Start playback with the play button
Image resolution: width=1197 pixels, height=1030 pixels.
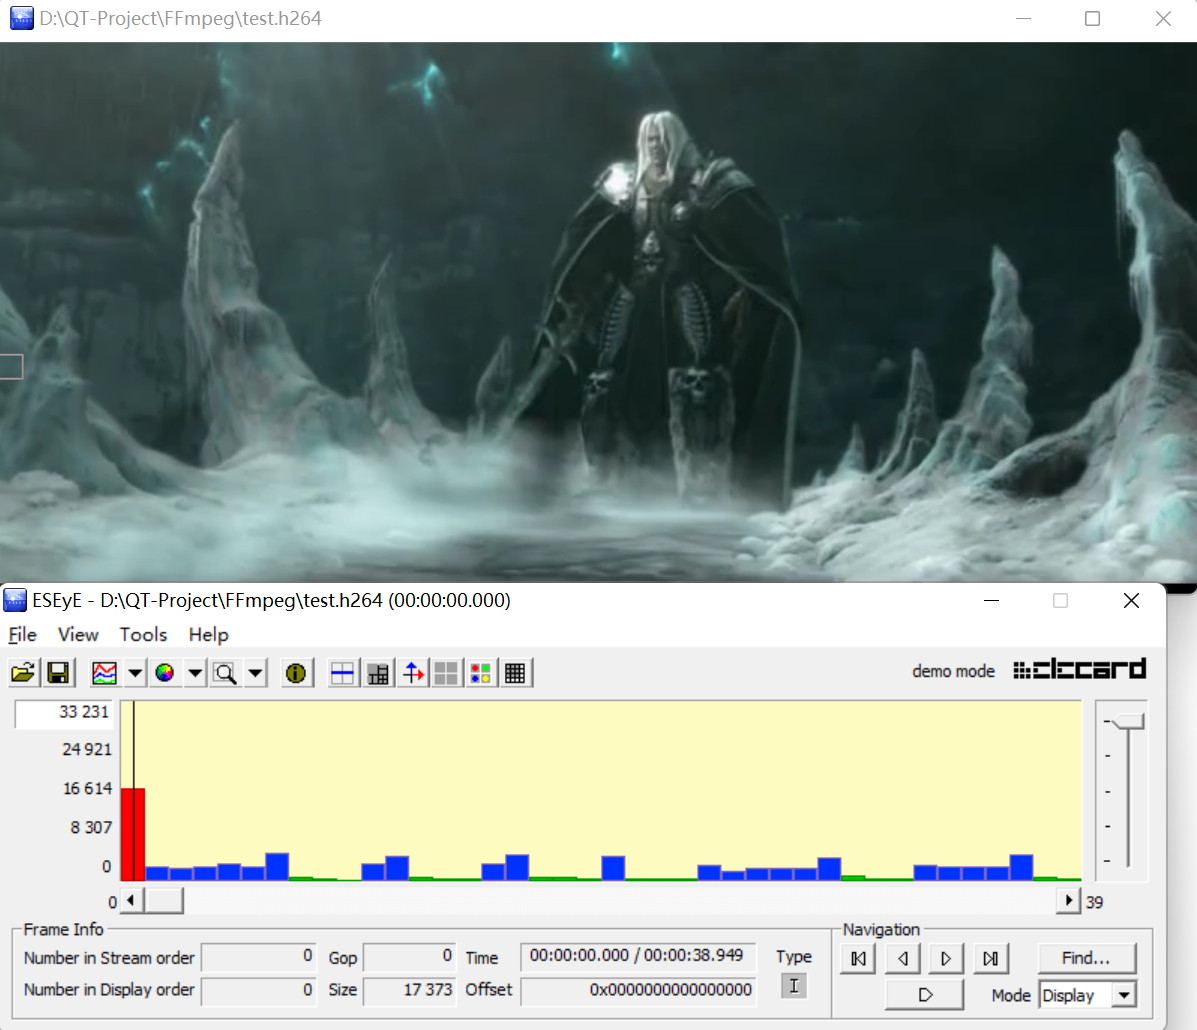pos(924,995)
